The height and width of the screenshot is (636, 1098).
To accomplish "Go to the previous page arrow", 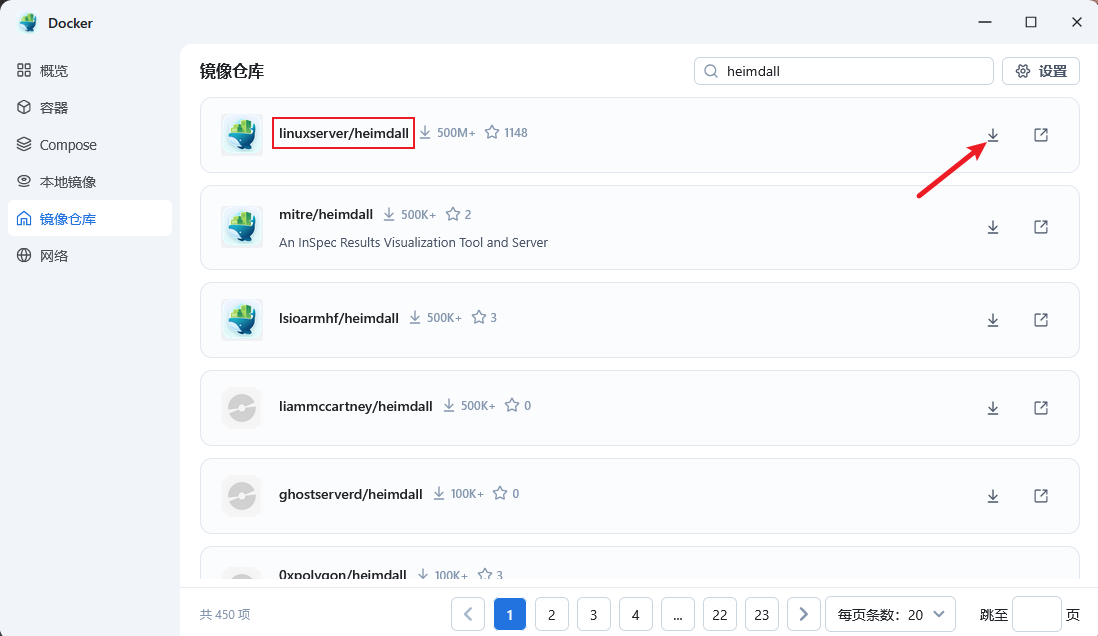I will tap(468, 614).
